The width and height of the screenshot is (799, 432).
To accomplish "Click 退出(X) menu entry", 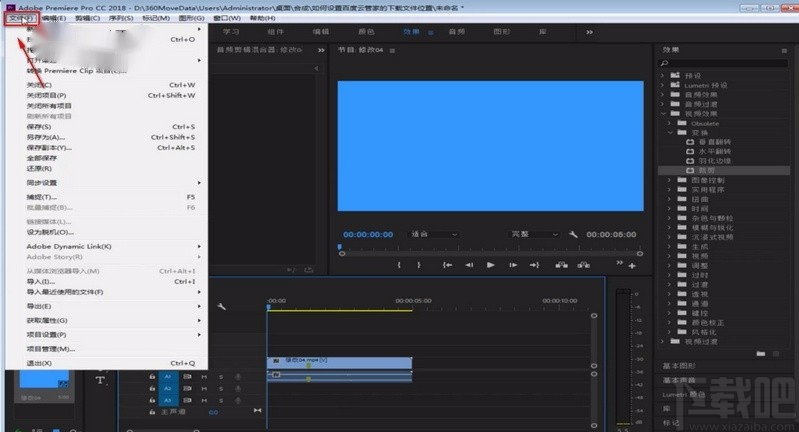I will 39,363.
